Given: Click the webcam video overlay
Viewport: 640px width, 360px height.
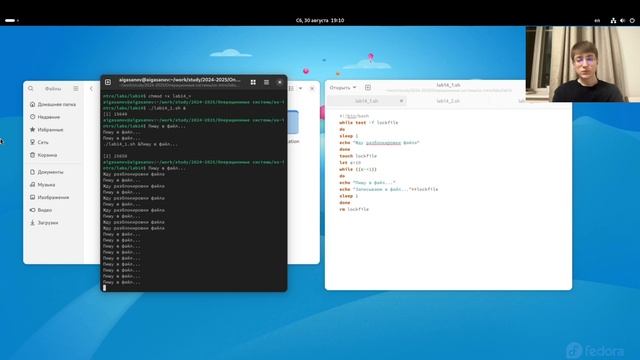Looking at the screenshot, I should (x=583, y=64).
